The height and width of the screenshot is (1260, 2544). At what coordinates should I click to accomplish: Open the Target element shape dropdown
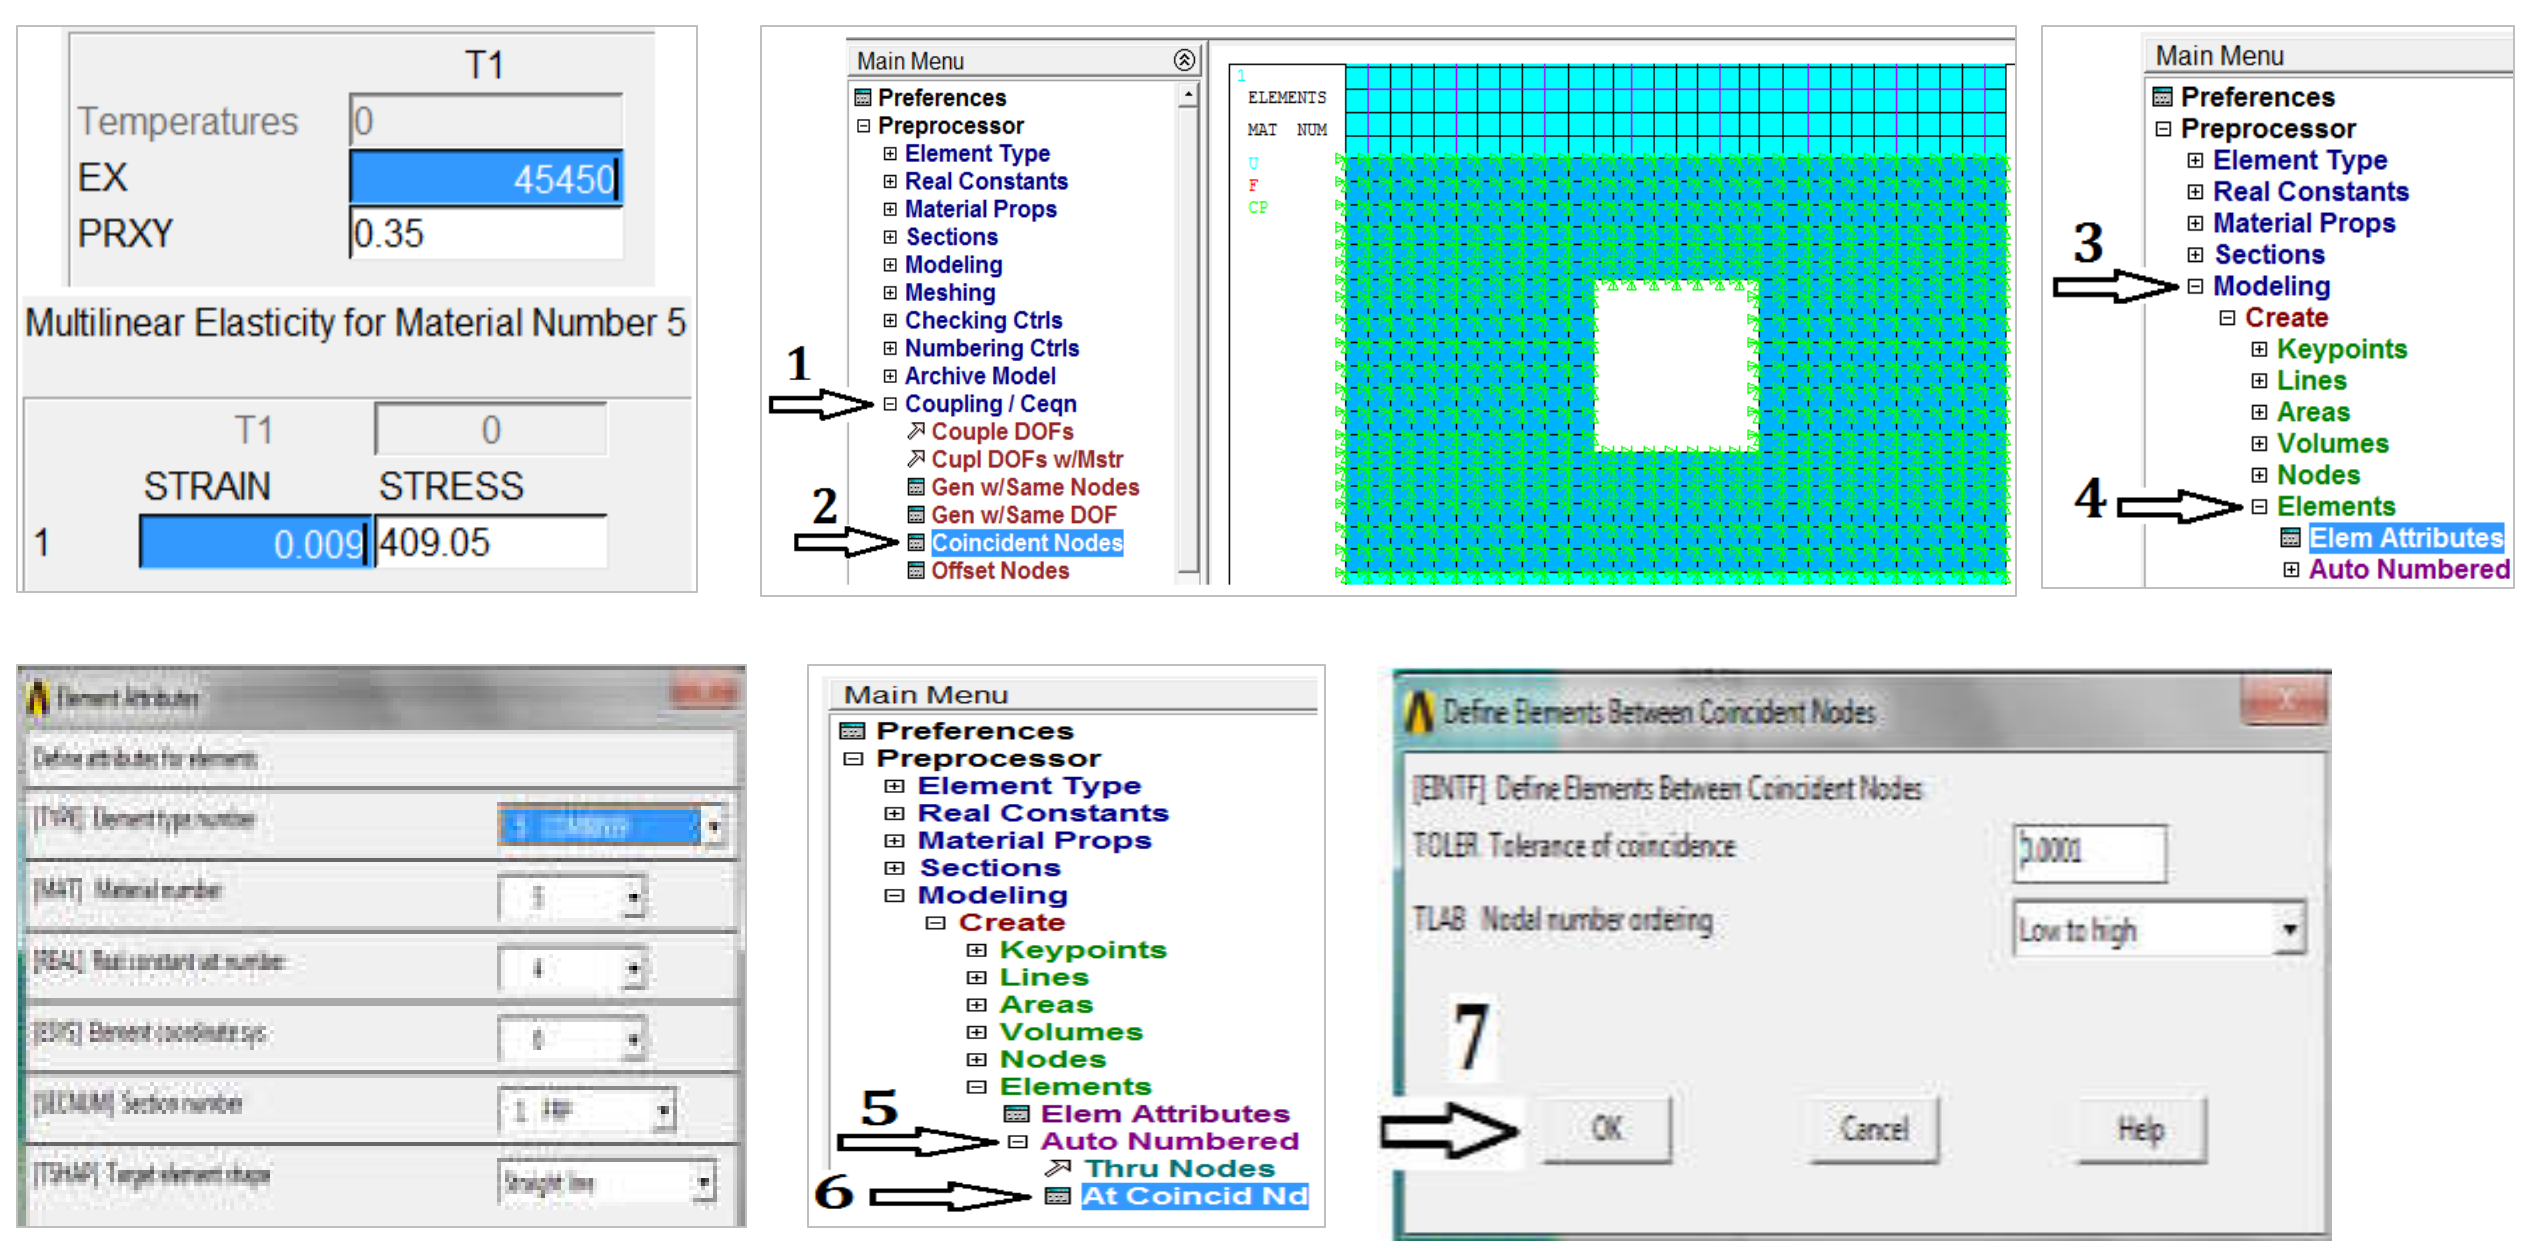[x=704, y=1183]
